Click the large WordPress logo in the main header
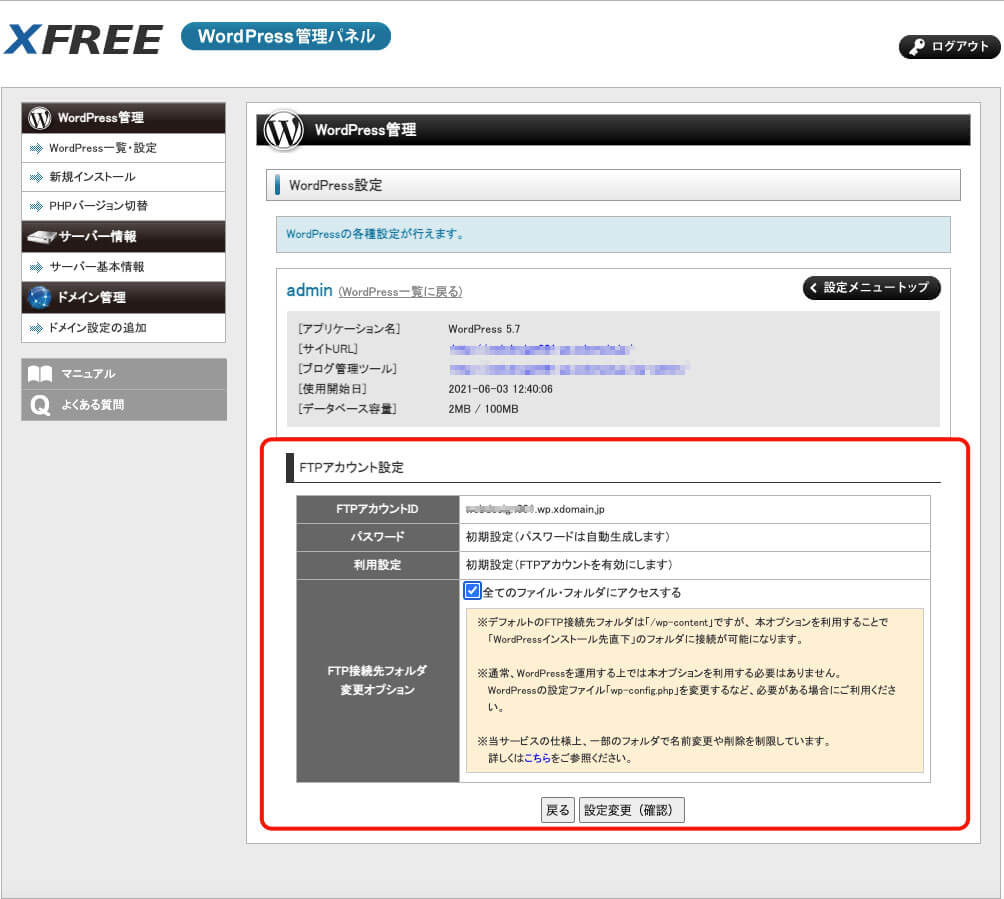The image size is (1004, 899). [x=284, y=130]
